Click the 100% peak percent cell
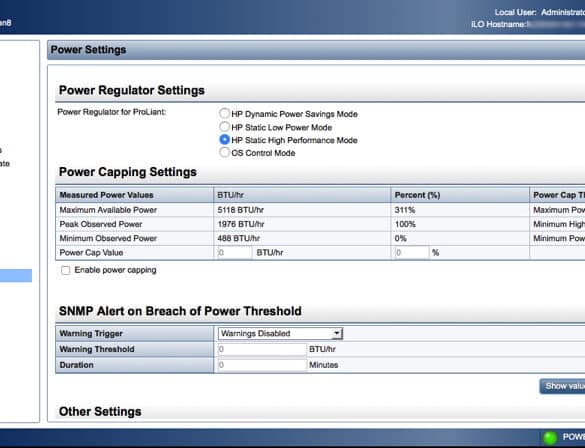The width and height of the screenshot is (585, 448). coord(405,224)
